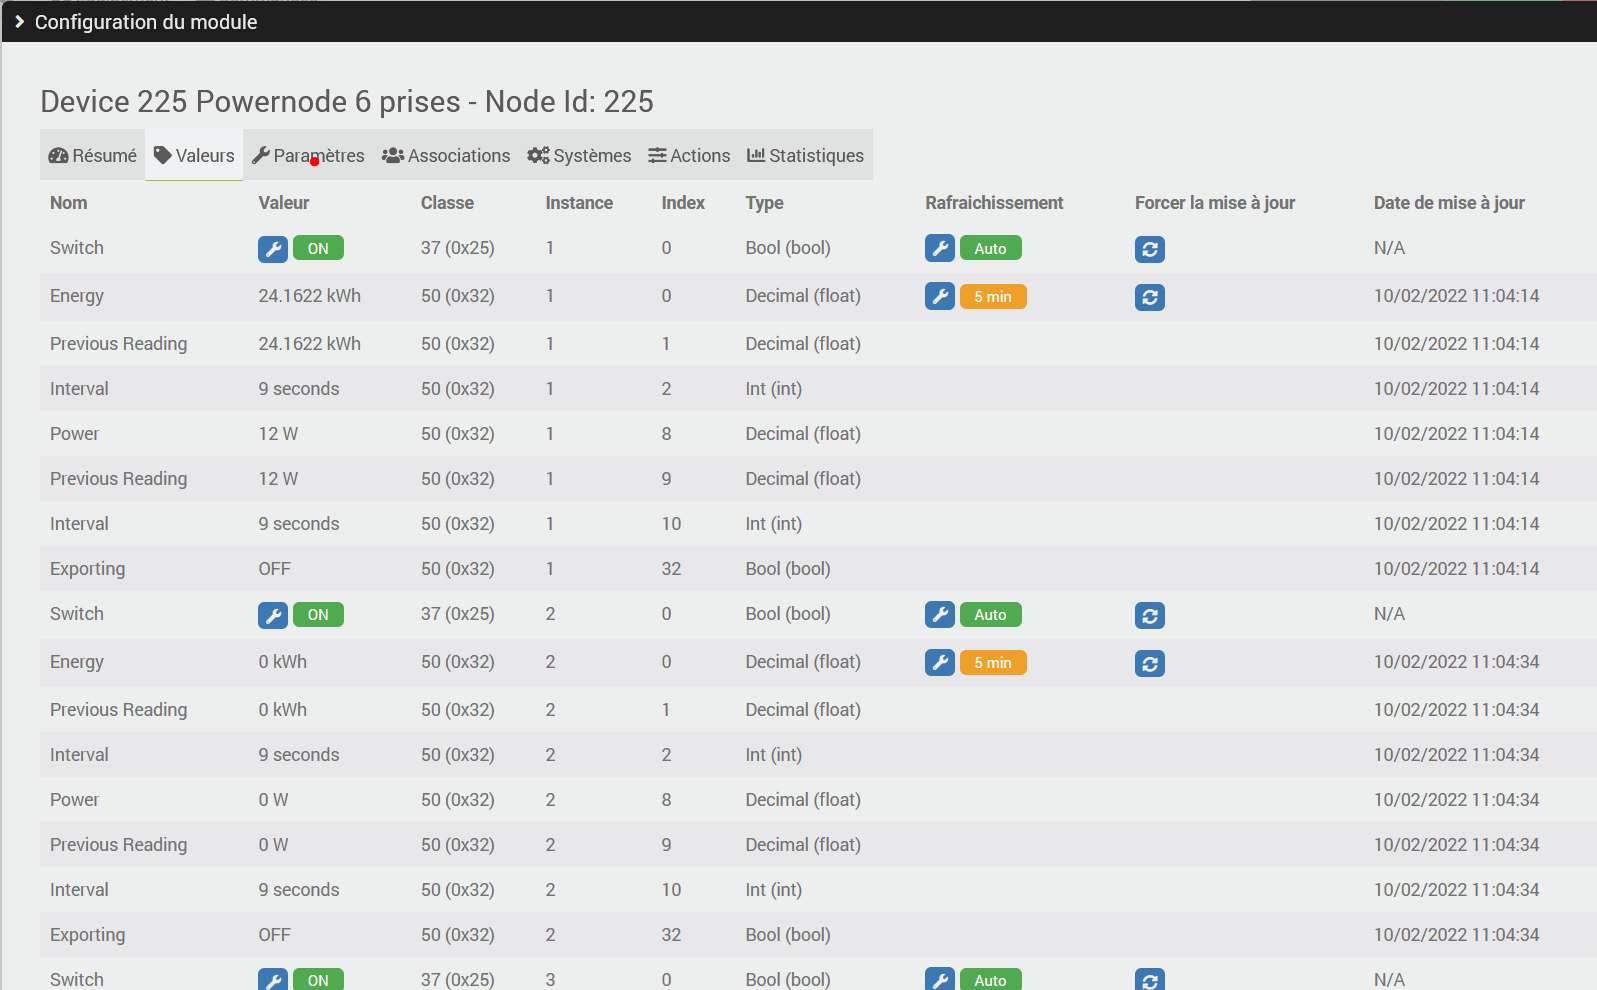Click 5 min refresh badge for instance 1 Energy
Screen dimensions: 1597x990
[993, 297]
